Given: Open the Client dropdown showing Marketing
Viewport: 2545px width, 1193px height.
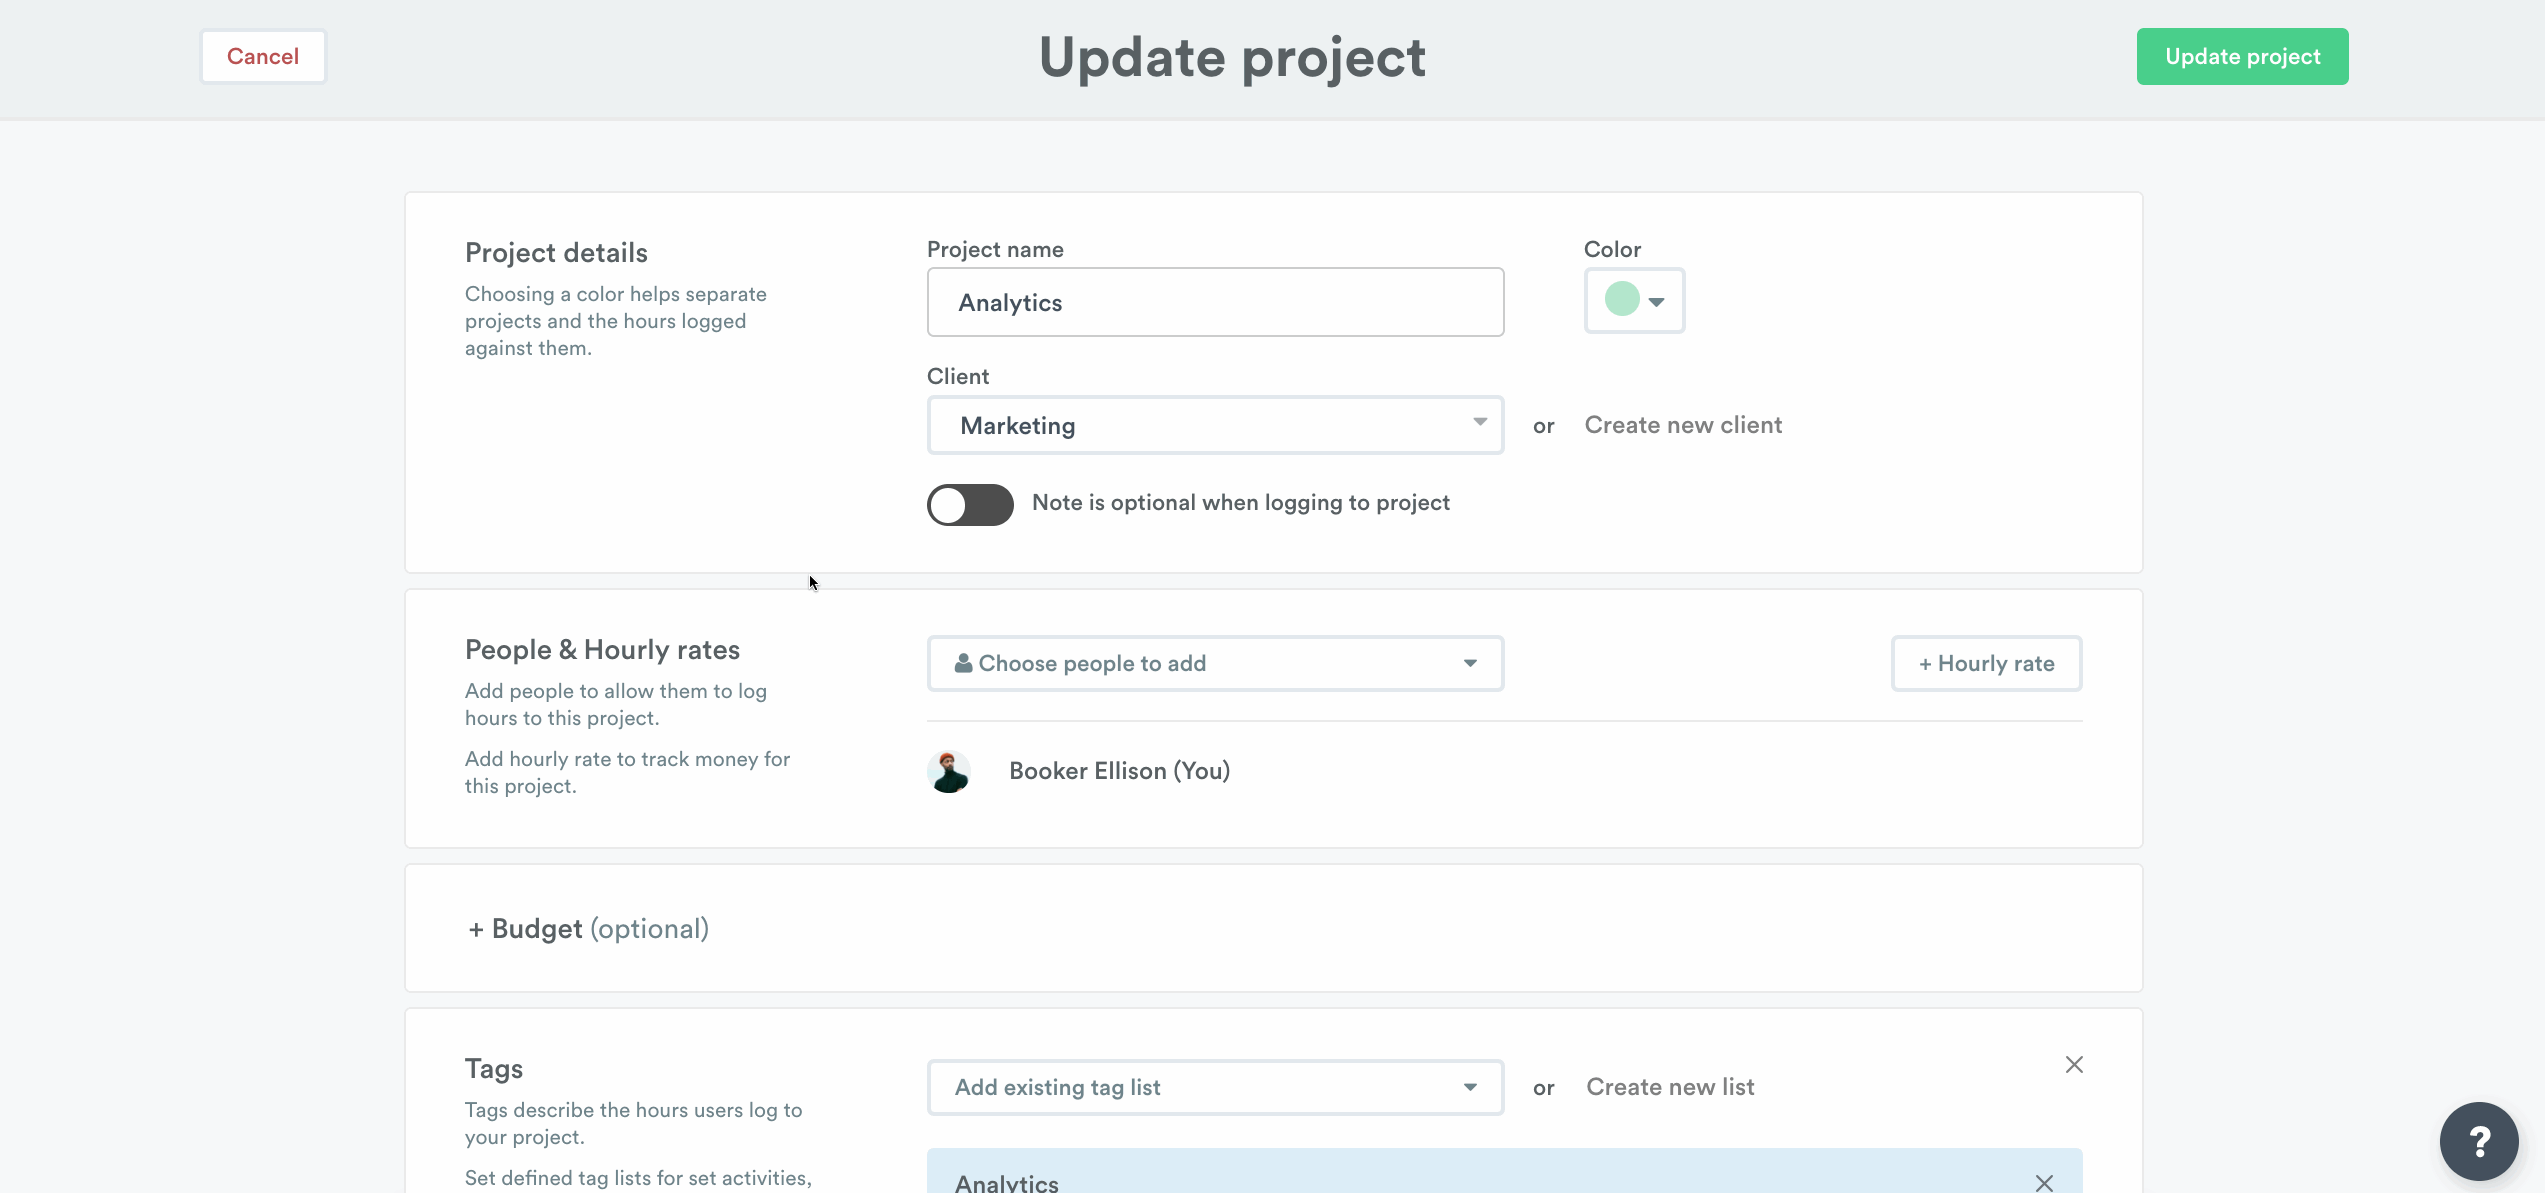Looking at the screenshot, I should pos(1215,425).
